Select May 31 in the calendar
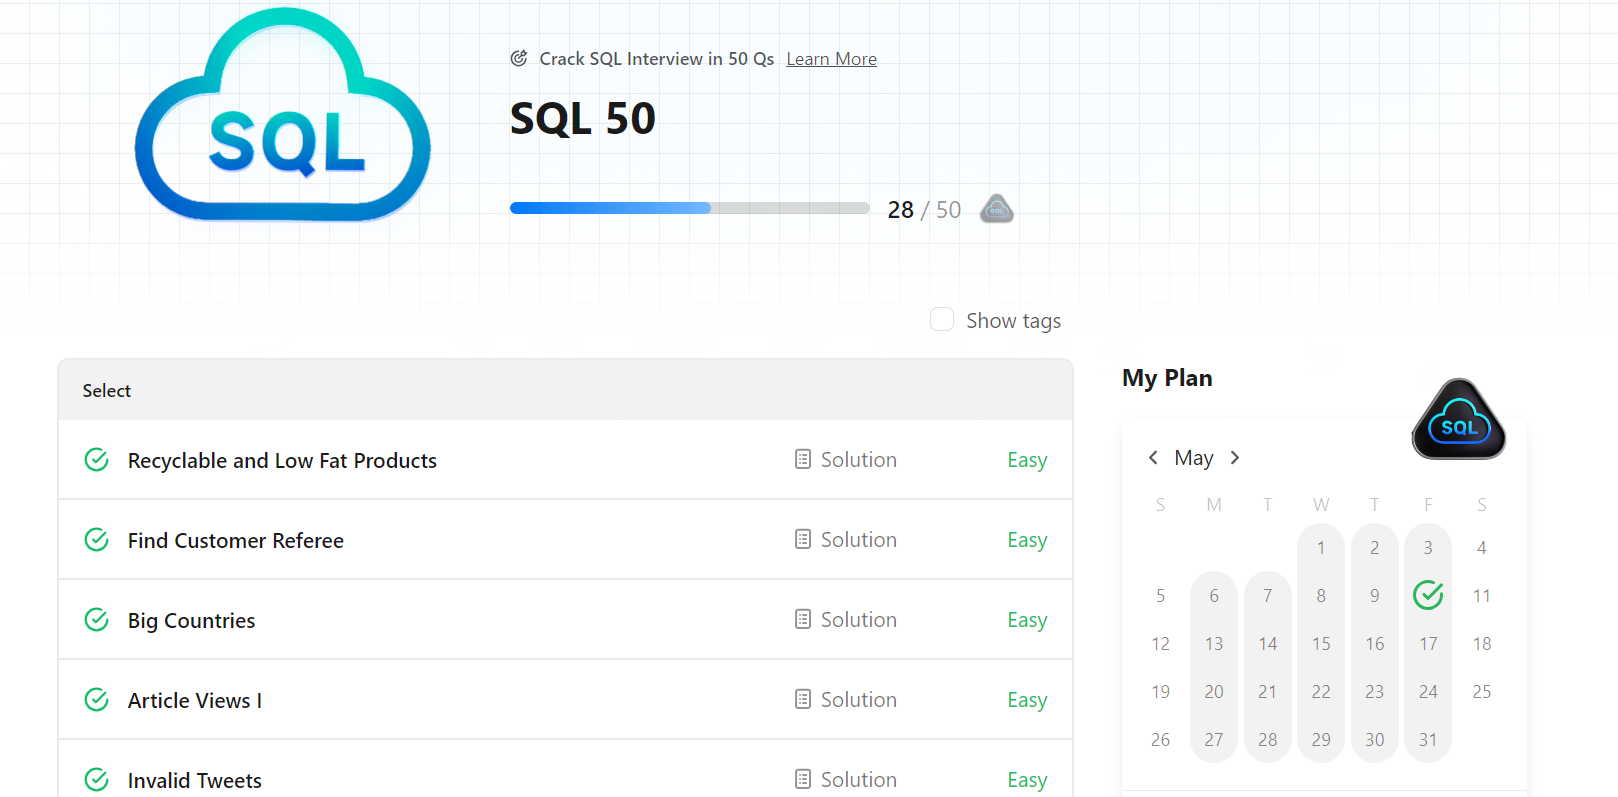This screenshot has height=797, width=1618. tap(1428, 739)
